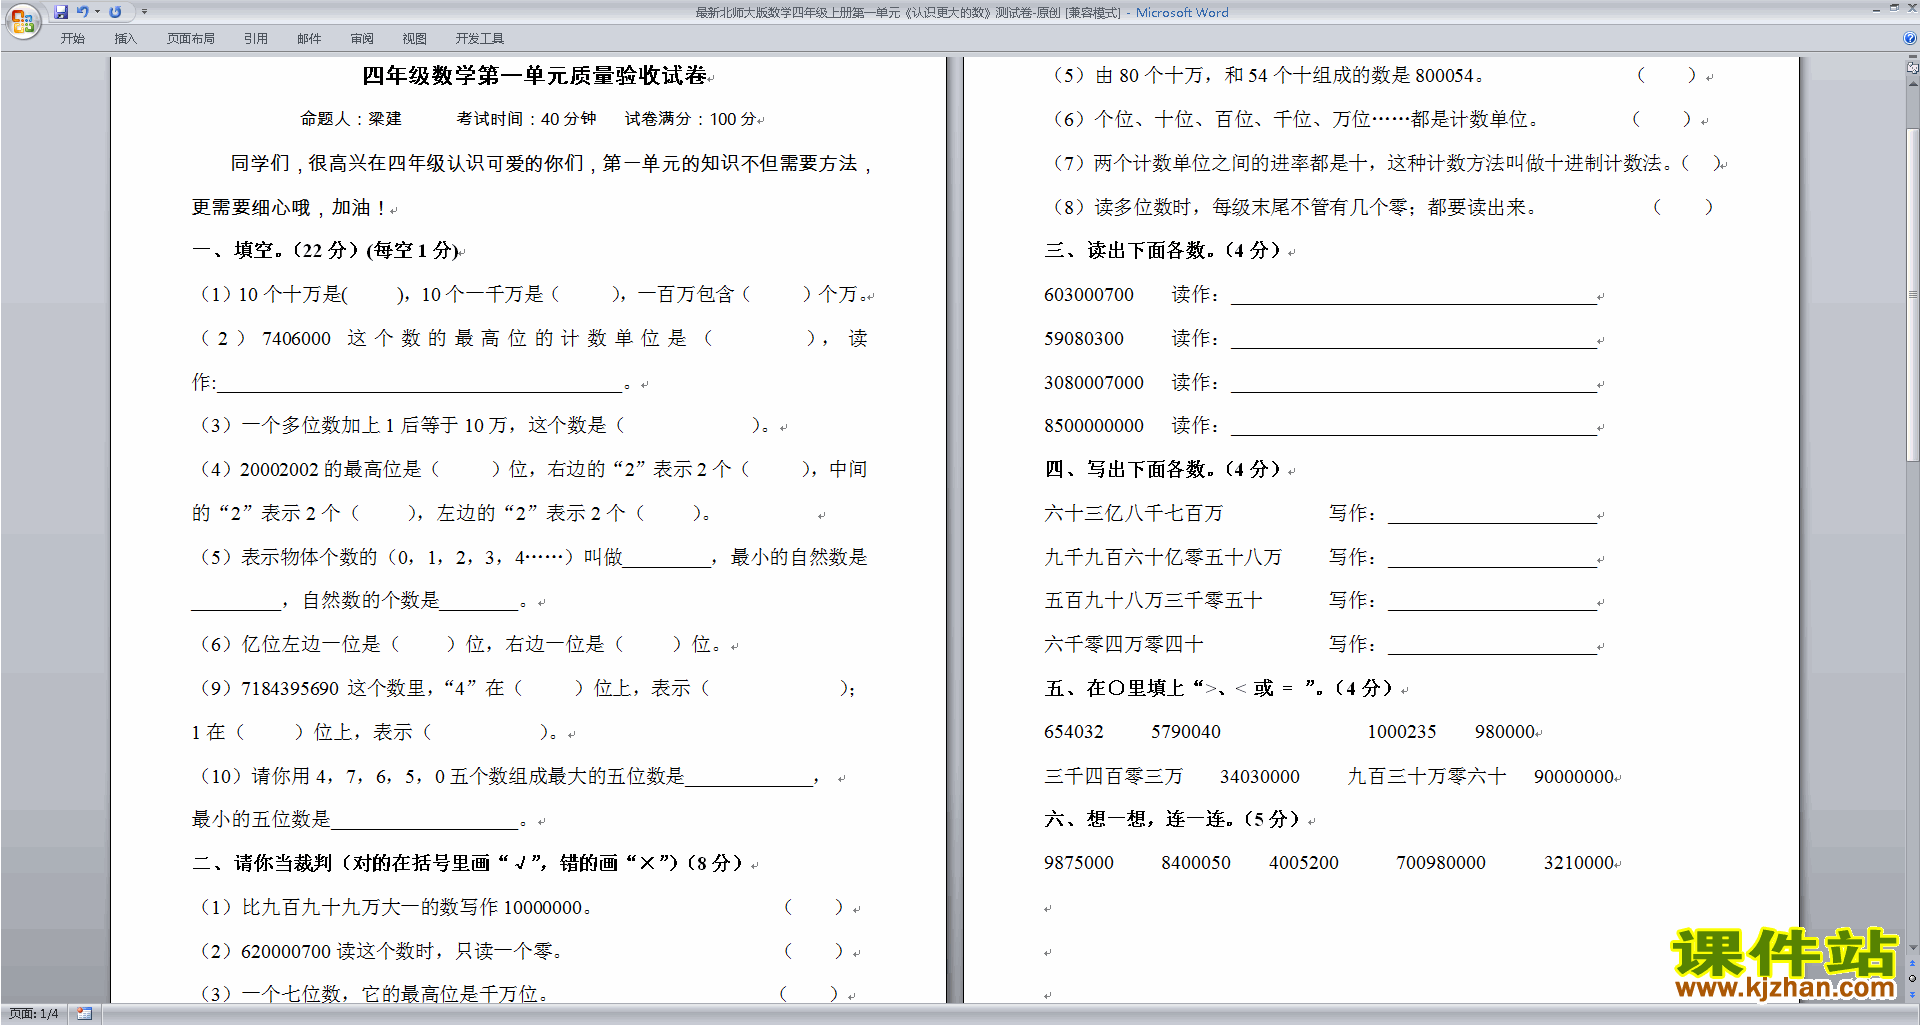The width and height of the screenshot is (1920, 1025).
Task: Click the scrollbar up arrow
Action: 1912,83
